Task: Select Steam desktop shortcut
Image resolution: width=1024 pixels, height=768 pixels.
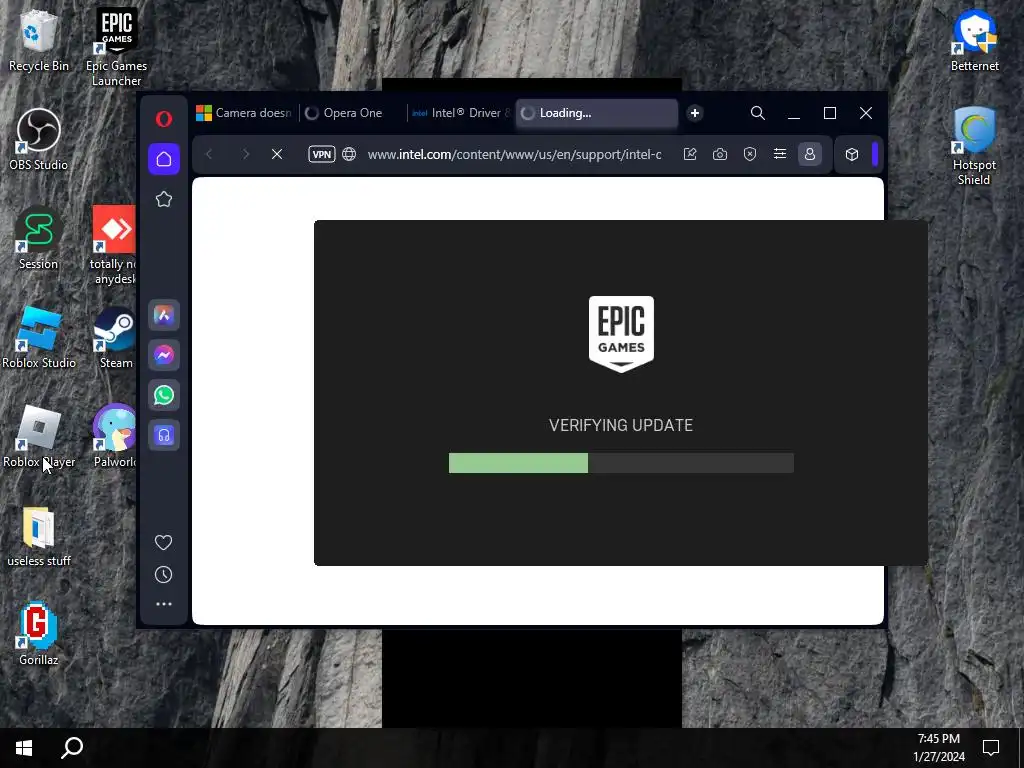Action: pyautogui.click(x=116, y=338)
